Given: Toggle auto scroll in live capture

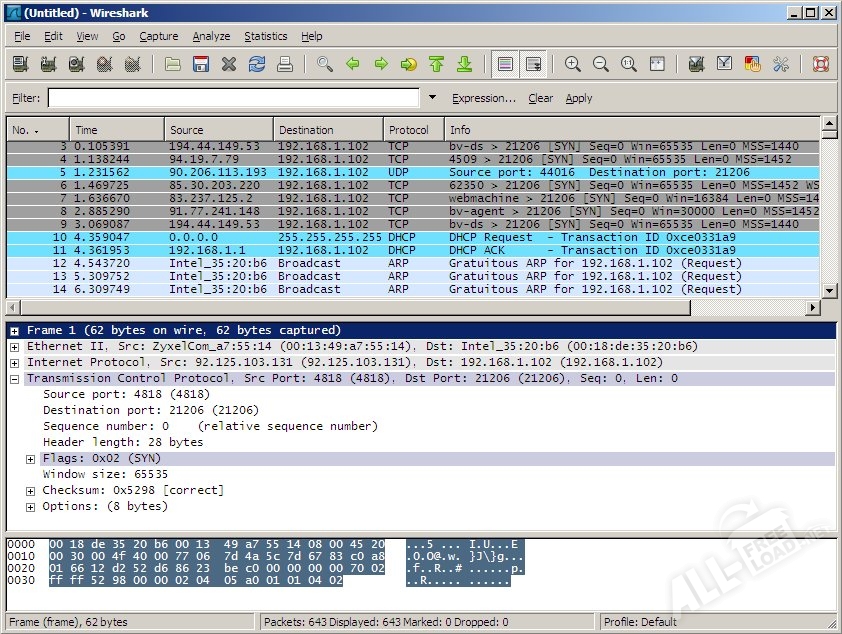Looking at the screenshot, I should pos(533,64).
